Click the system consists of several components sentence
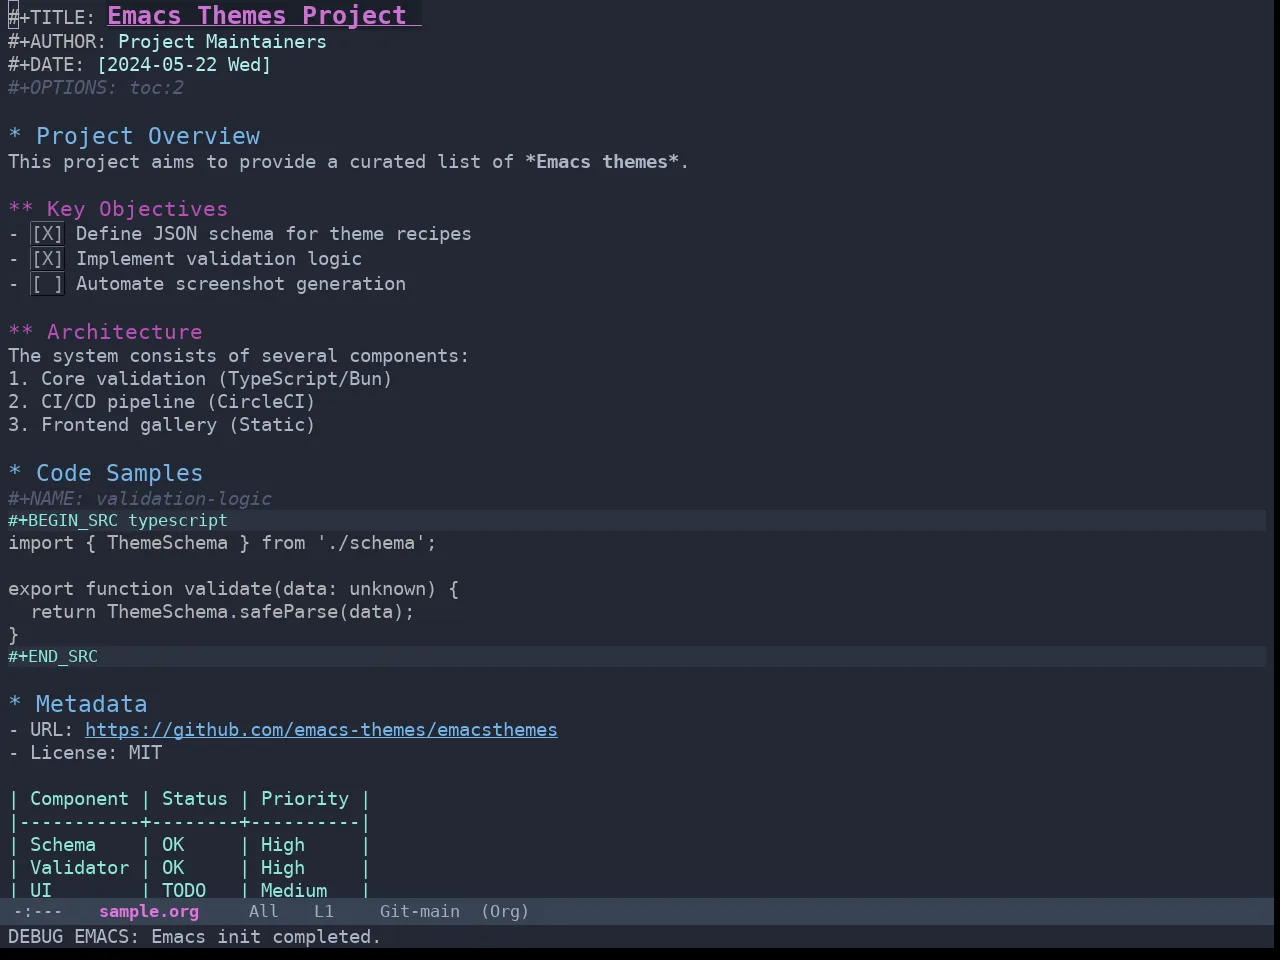Image resolution: width=1280 pixels, height=960 pixels. click(x=238, y=356)
